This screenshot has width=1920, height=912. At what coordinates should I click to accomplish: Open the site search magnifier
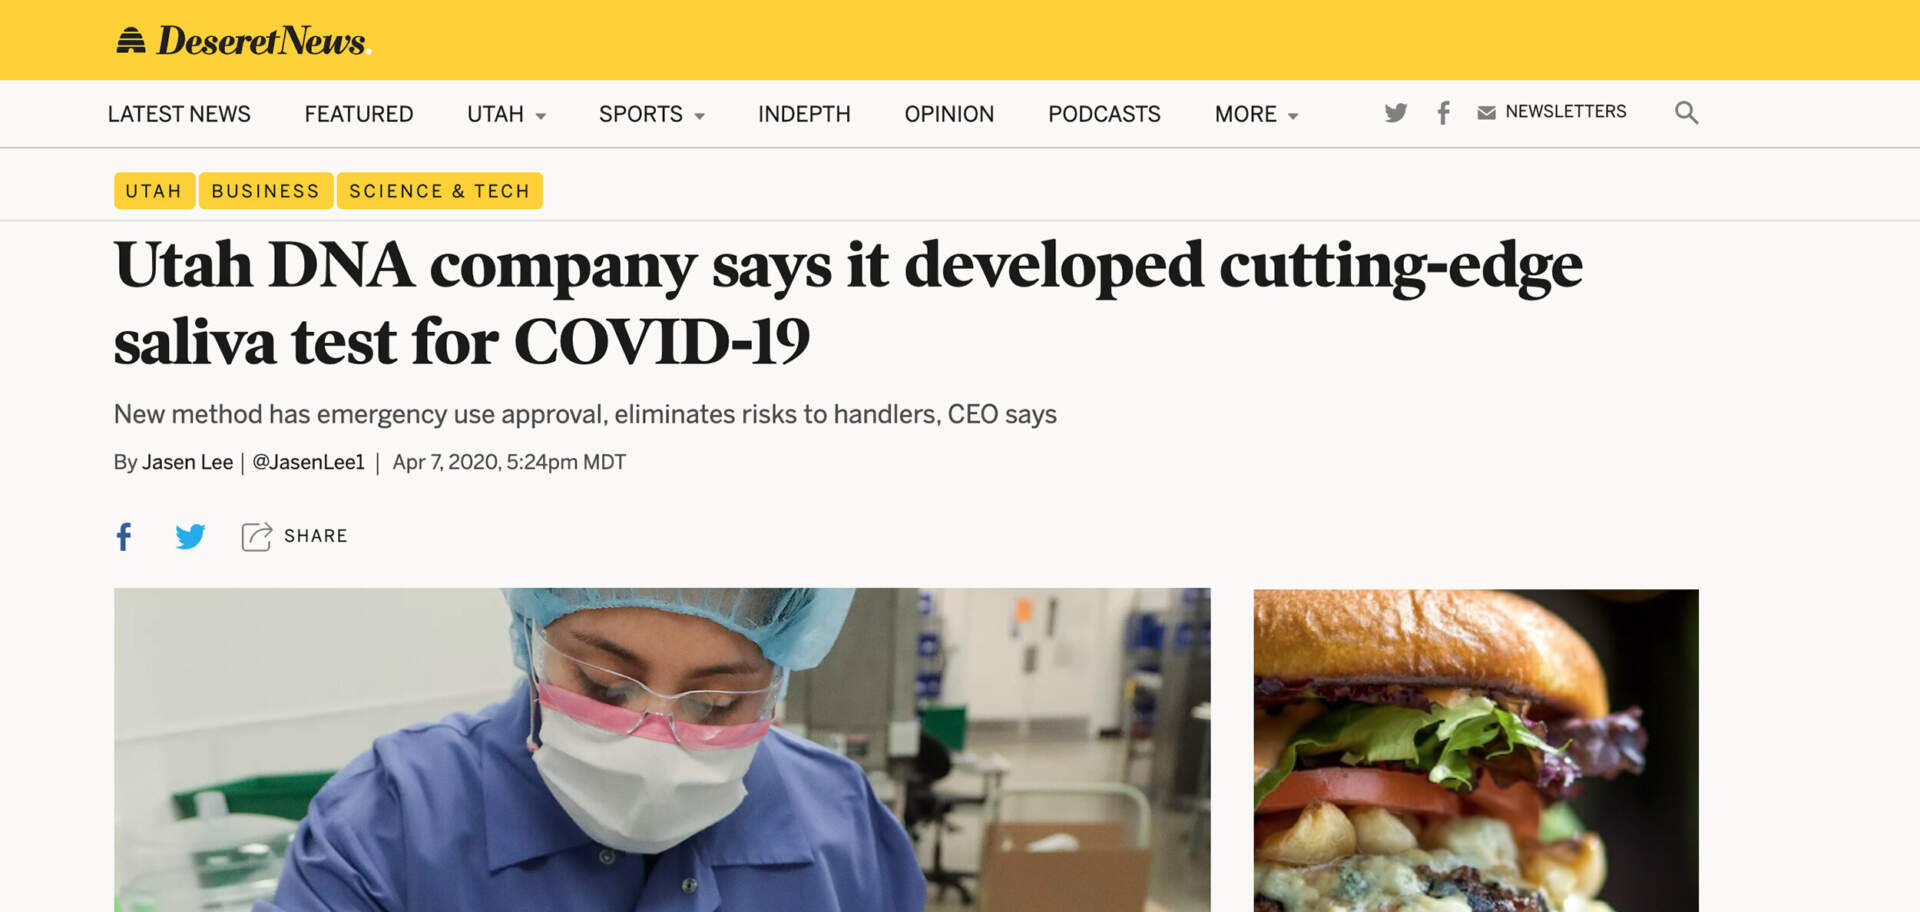[x=1686, y=112]
